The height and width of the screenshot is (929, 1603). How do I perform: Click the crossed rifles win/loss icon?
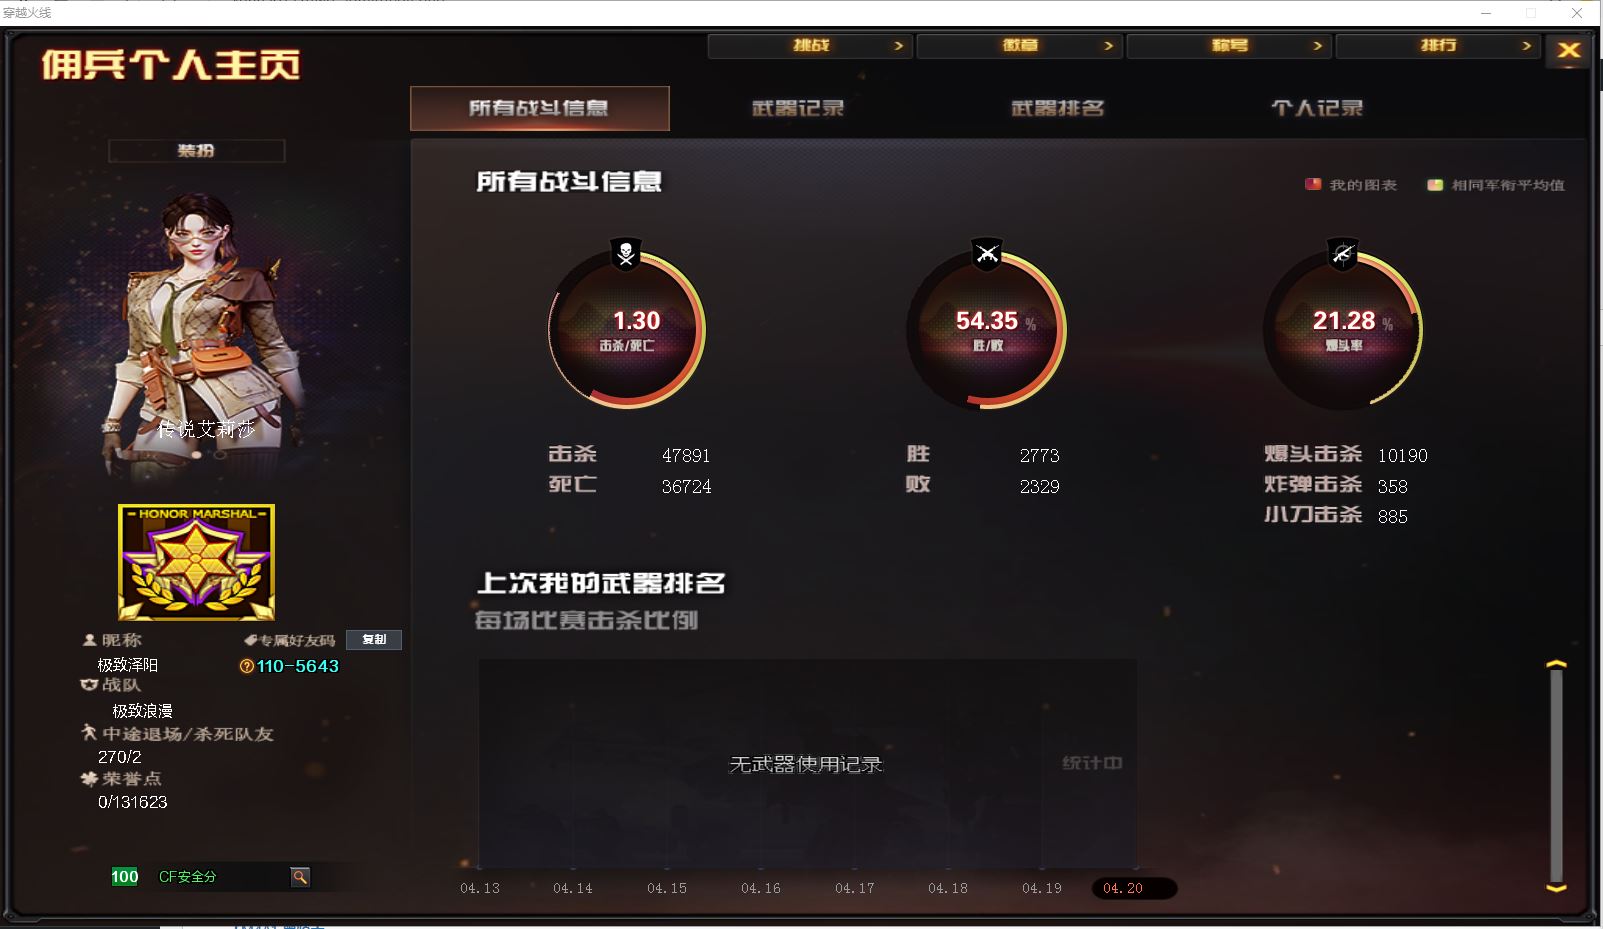tap(987, 254)
